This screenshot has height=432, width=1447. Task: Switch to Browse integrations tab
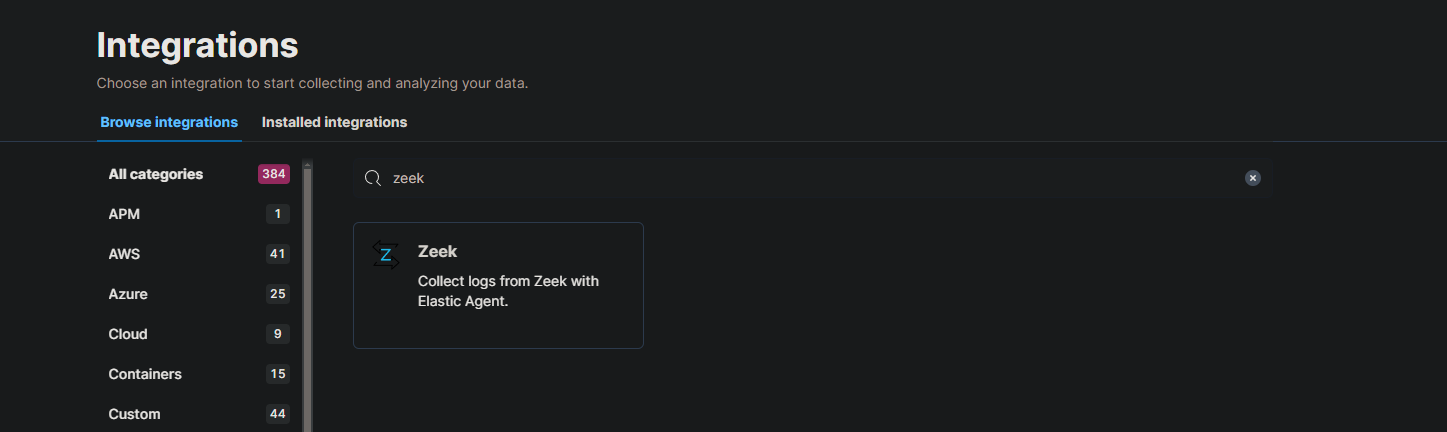coord(169,122)
